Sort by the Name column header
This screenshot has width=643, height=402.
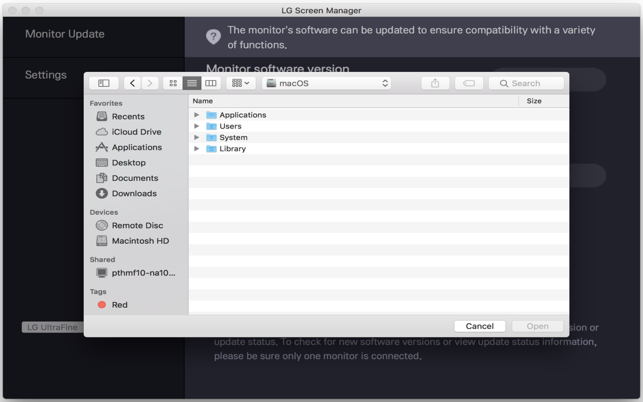click(x=353, y=101)
